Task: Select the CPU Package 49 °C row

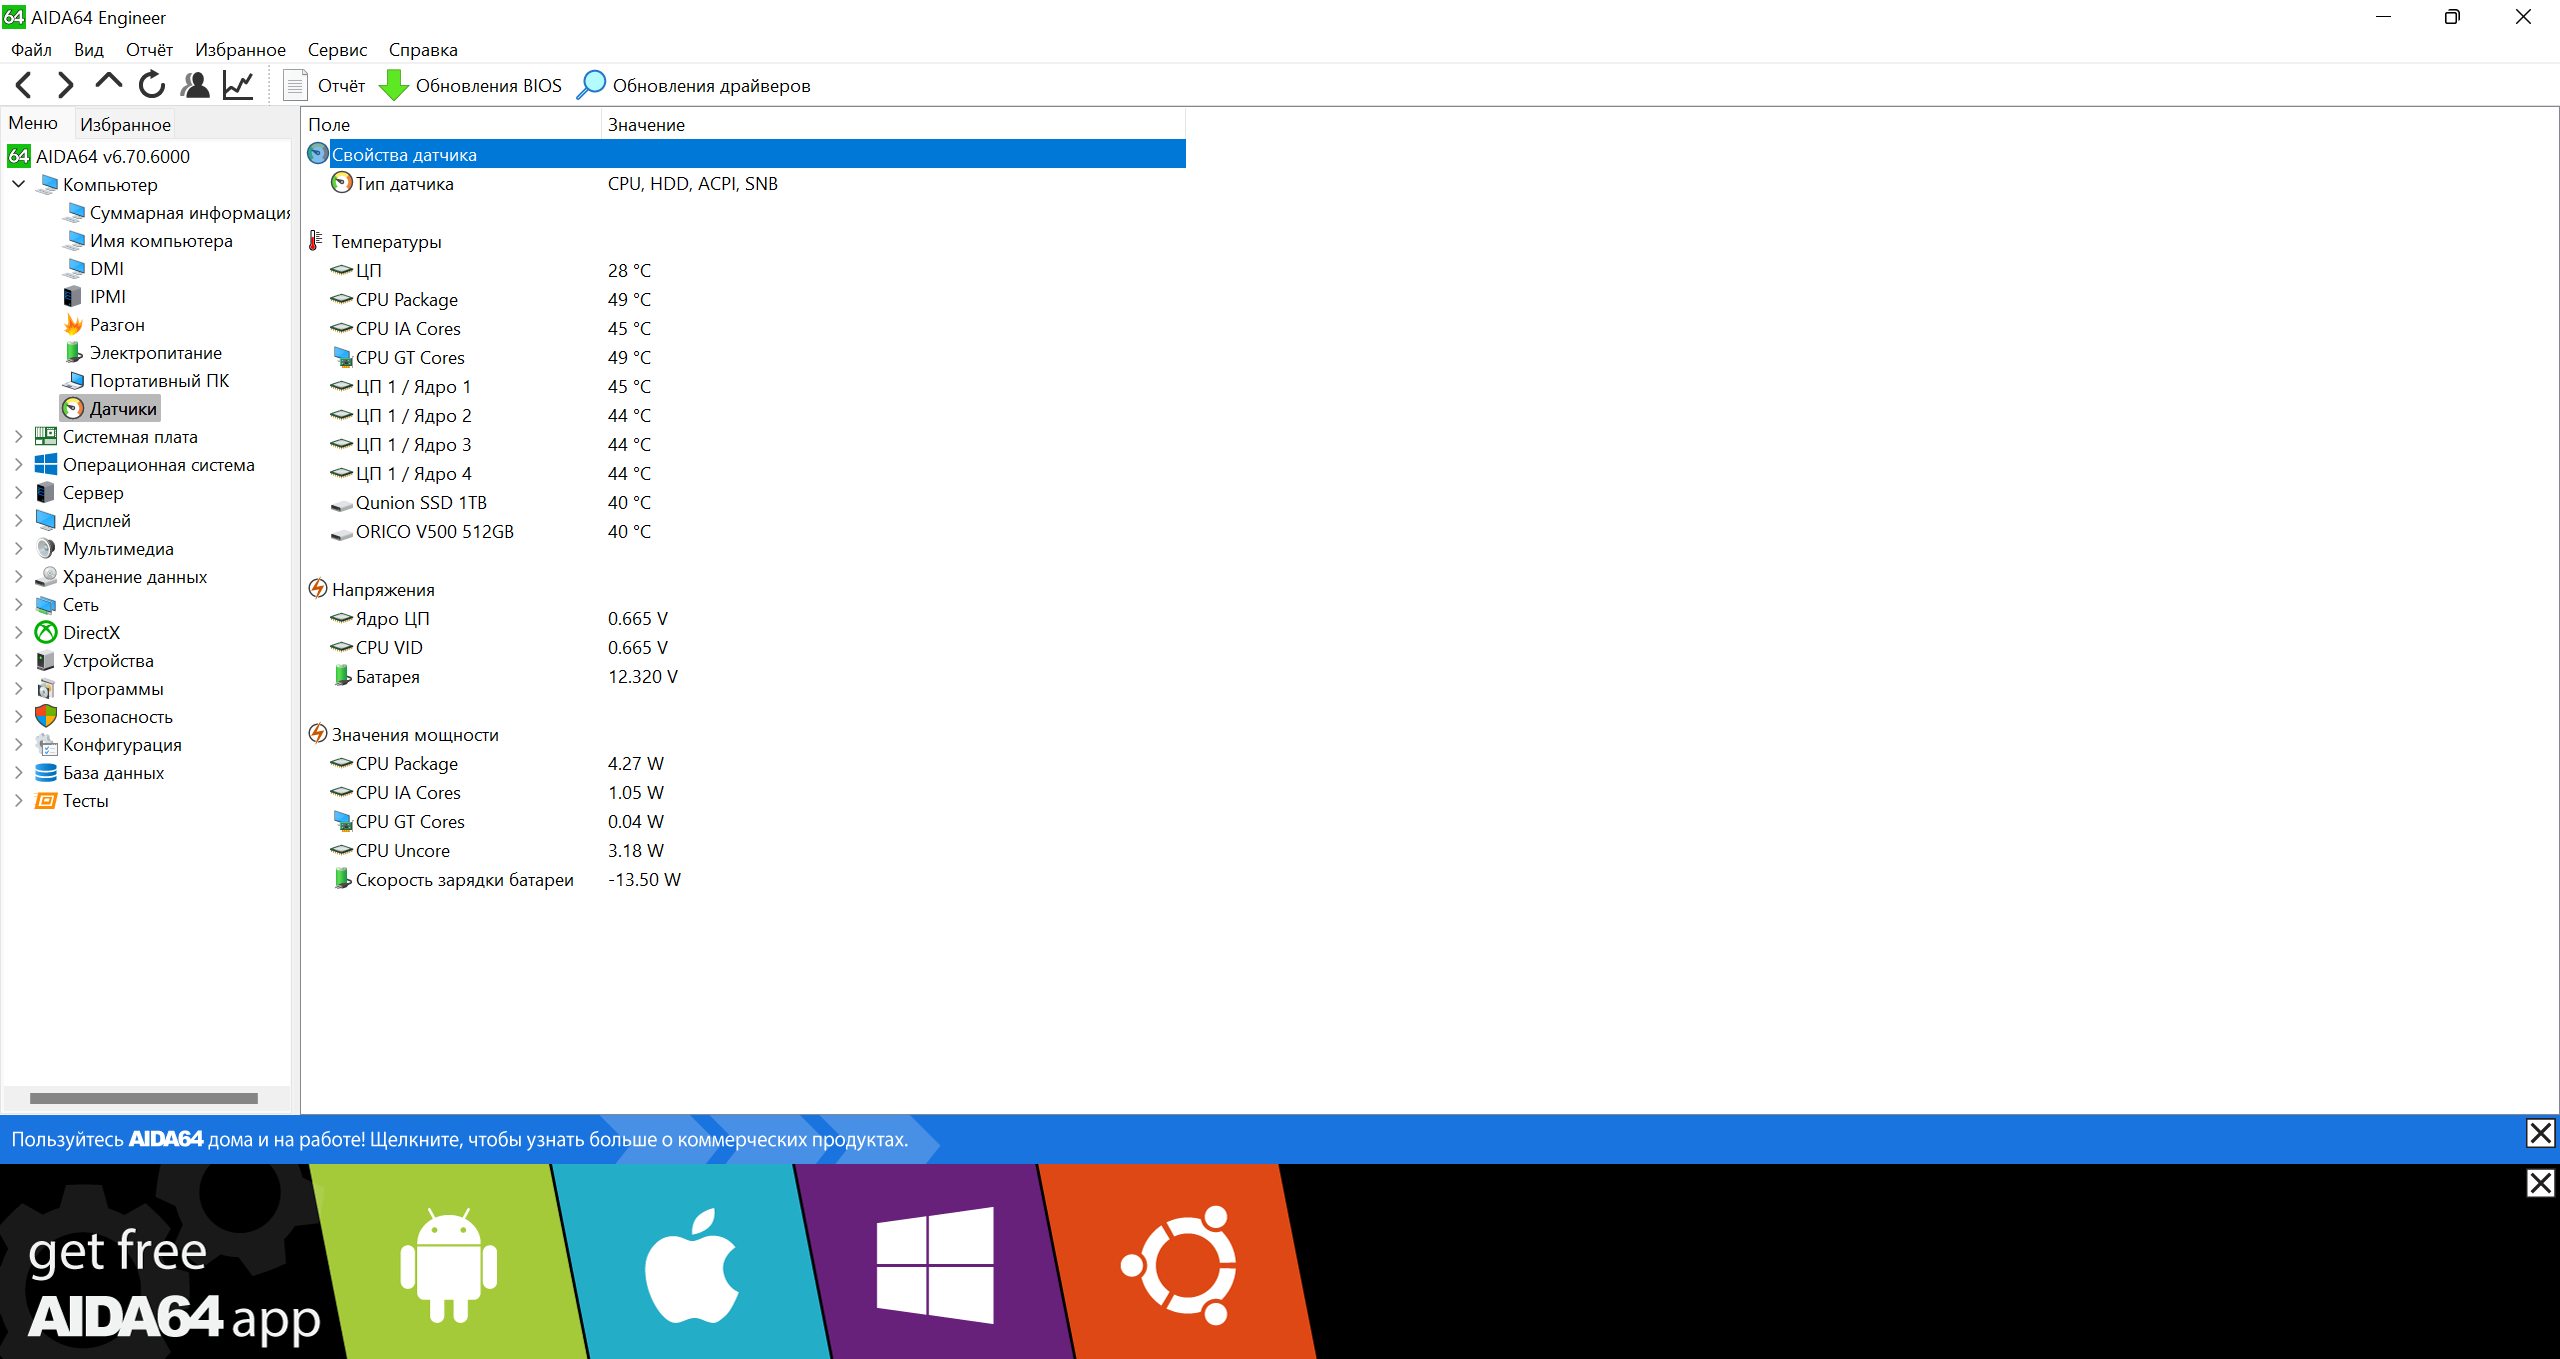Action: click(745, 299)
